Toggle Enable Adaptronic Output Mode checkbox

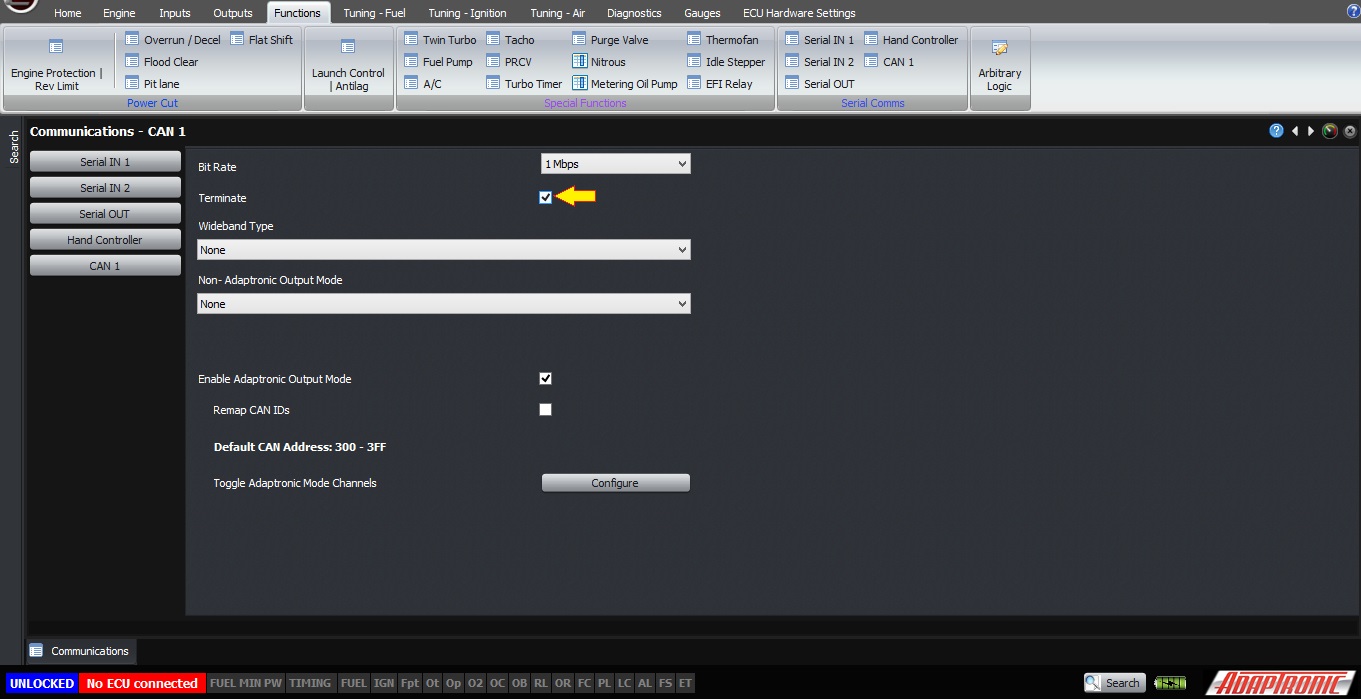coord(545,378)
